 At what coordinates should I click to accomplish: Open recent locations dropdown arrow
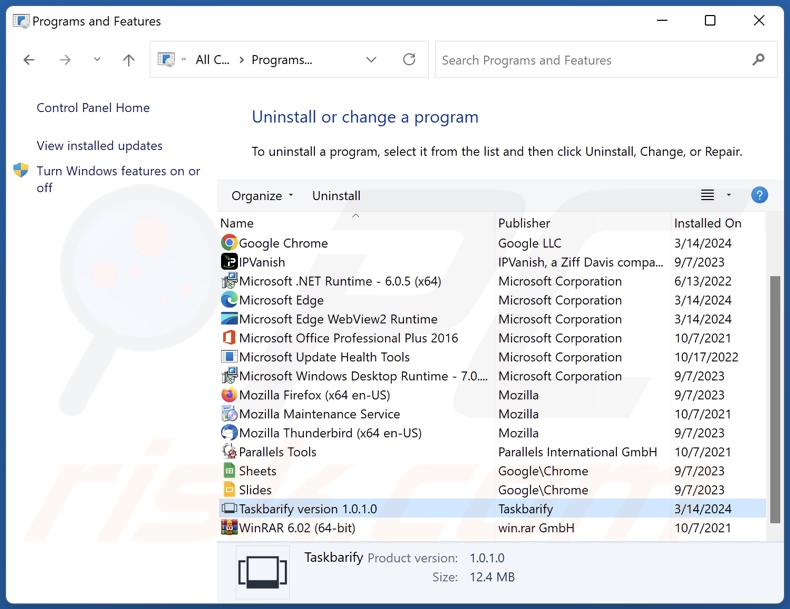pyautogui.click(x=97, y=59)
